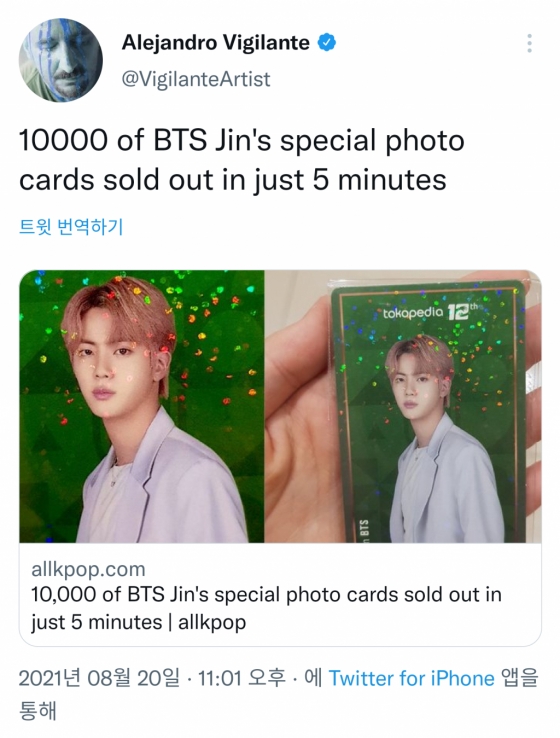Open the three-dot more options menu
The width and height of the screenshot is (560, 738).
click(529, 43)
